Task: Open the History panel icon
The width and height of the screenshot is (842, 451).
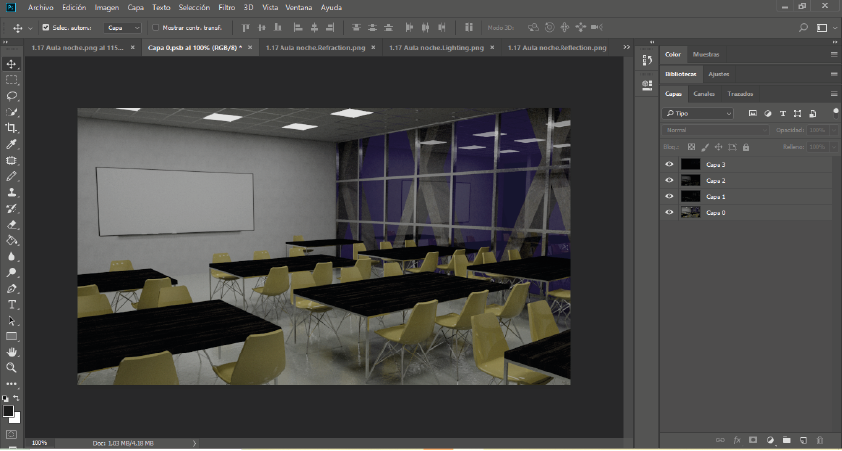Action: pyautogui.click(x=647, y=61)
